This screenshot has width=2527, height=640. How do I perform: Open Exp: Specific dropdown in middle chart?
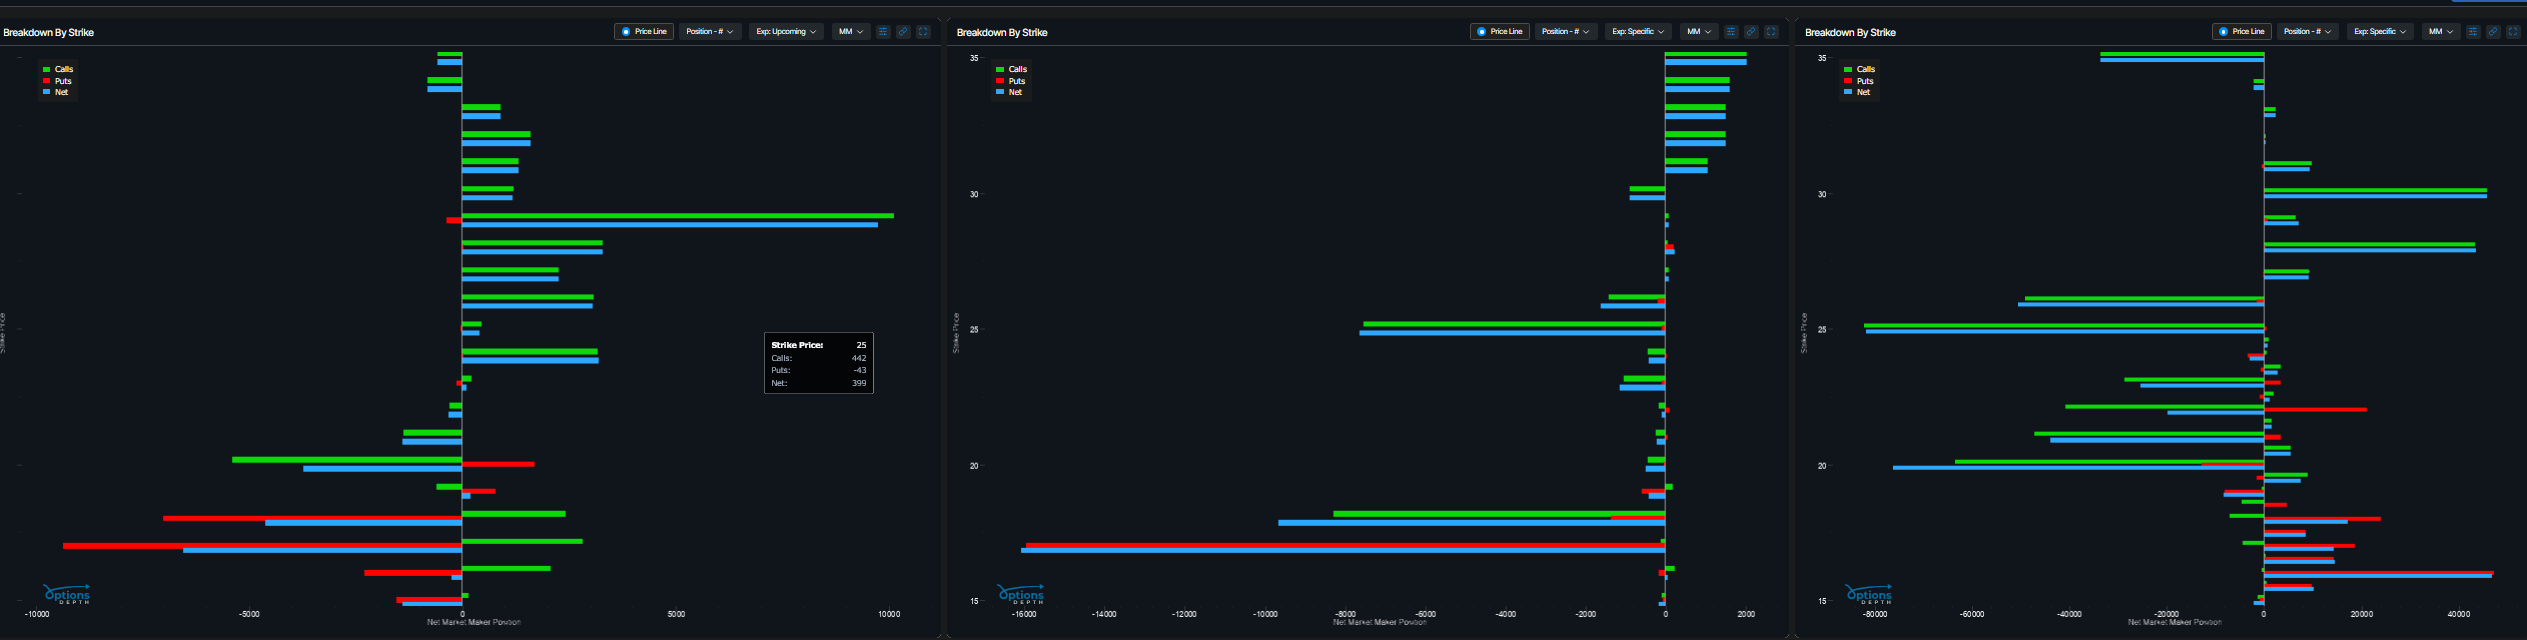(1638, 32)
